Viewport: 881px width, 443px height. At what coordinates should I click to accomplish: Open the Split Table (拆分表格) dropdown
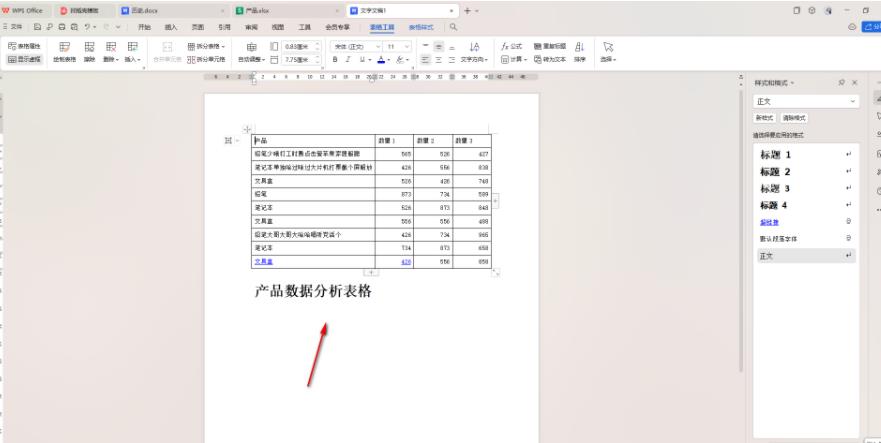[x=206, y=47]
